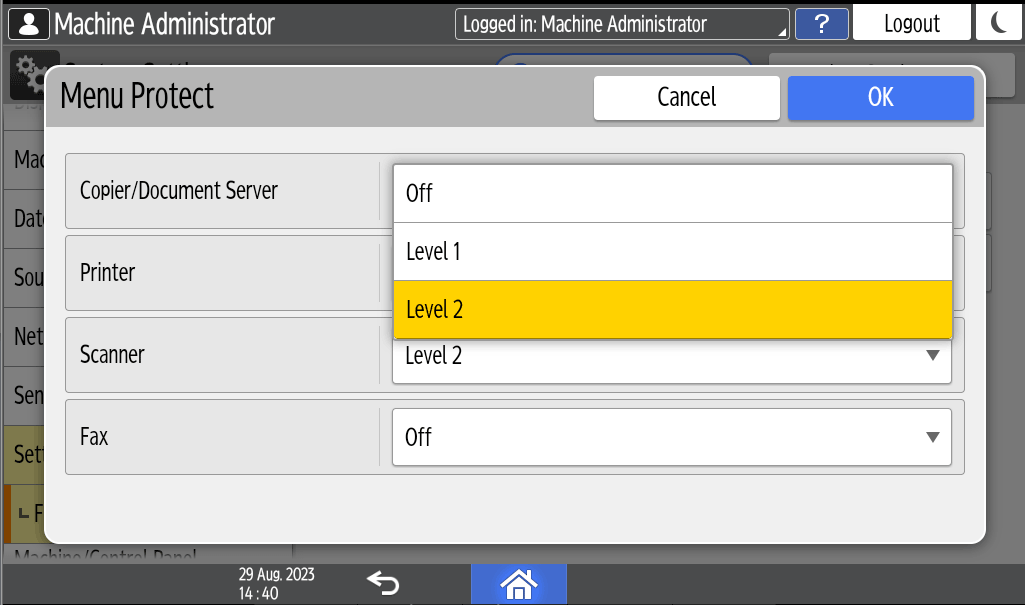Screen dimensions: 1025x605
Task: Click the Menu Protect dialog title
Action: [137, 96]
